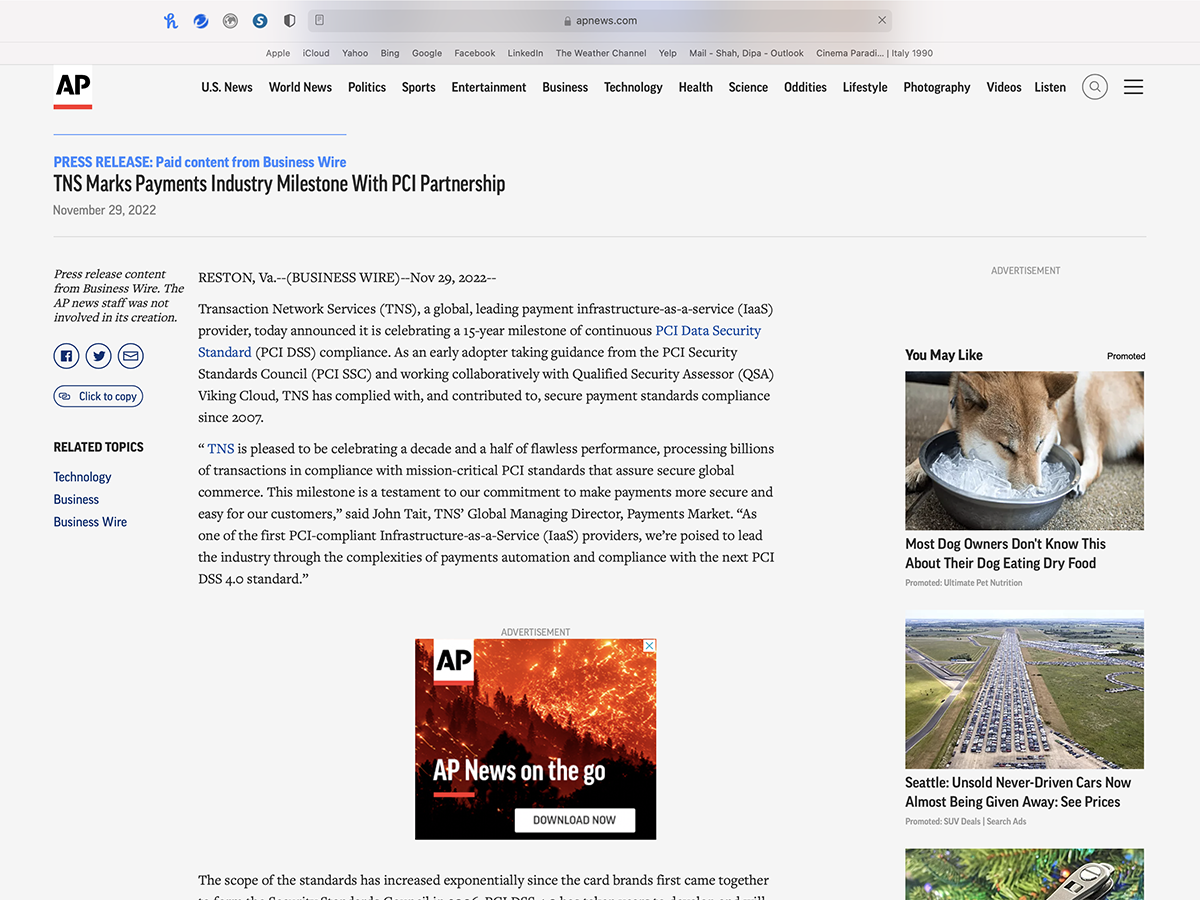This screenshot has width=1200, height=900.
Task: Click 'Promoted: Ultimate Pet Nutrition' caption
Action: pyautogui.click(x=964, y=583)
